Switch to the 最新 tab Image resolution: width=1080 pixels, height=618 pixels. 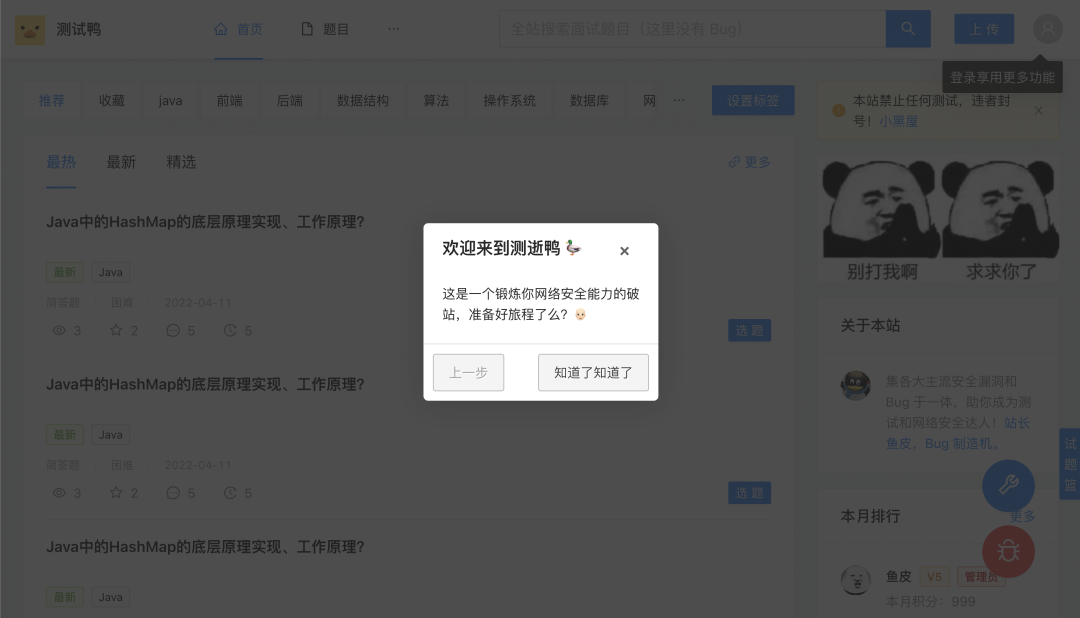[x=121, y=162]
